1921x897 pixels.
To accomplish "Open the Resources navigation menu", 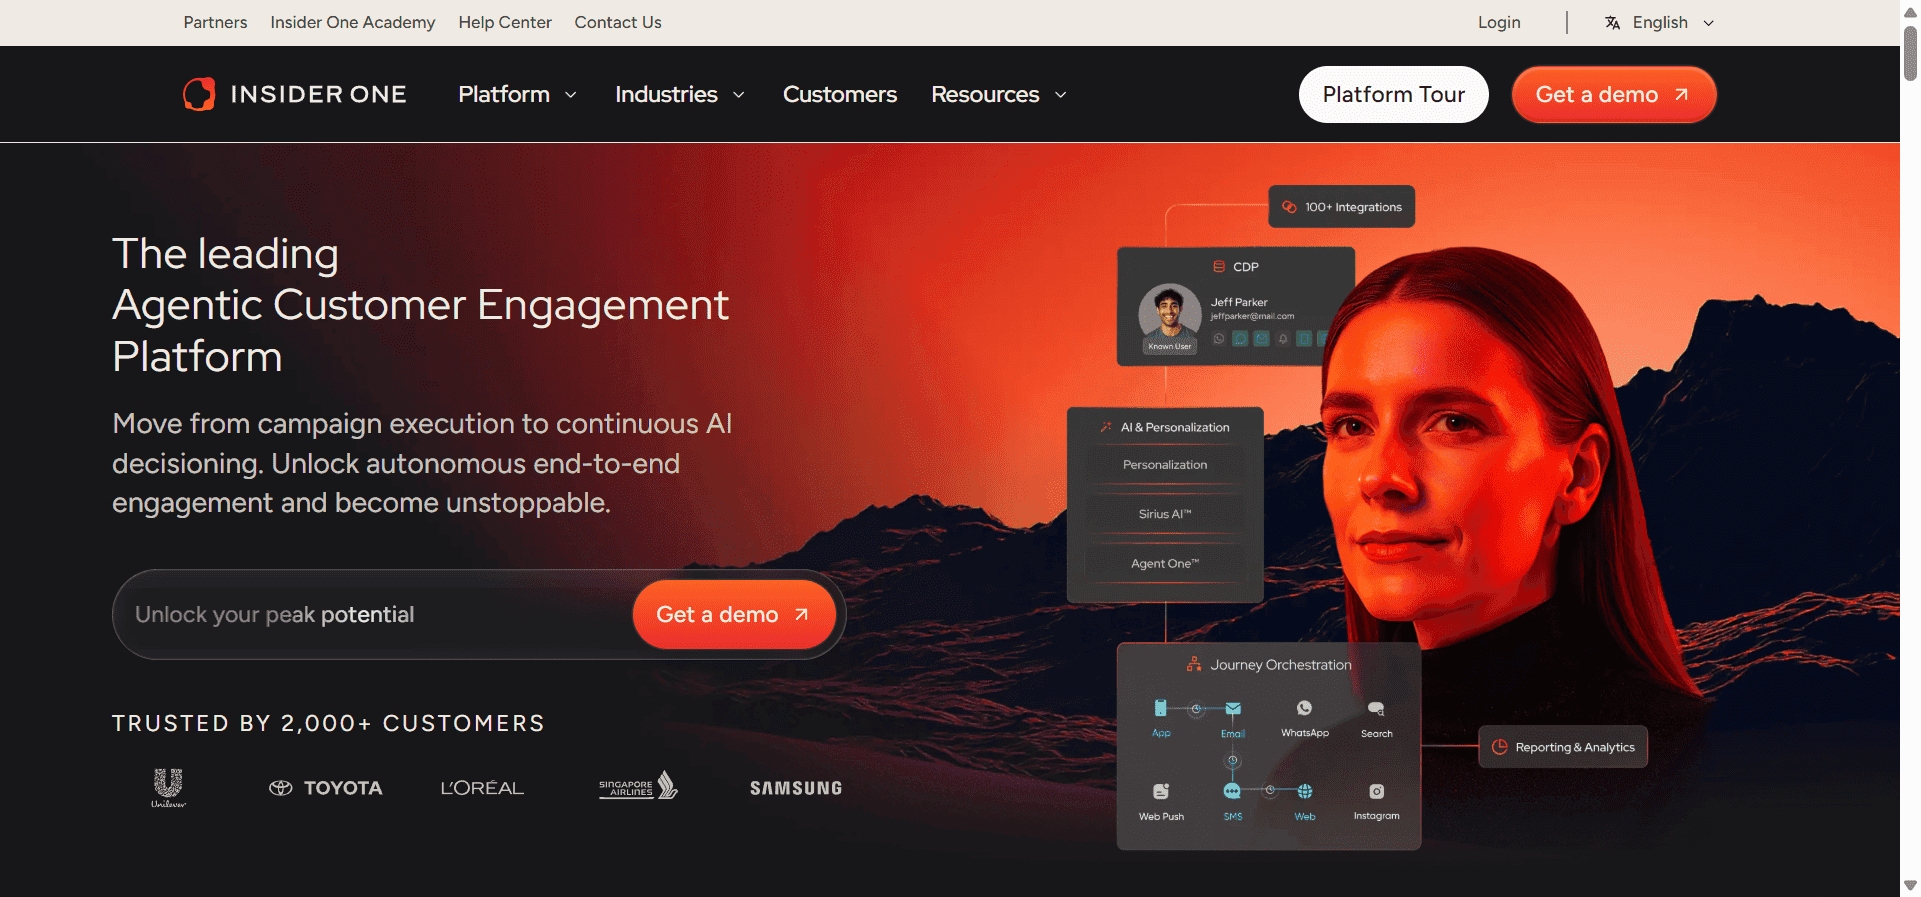I will tap(999, 95).
